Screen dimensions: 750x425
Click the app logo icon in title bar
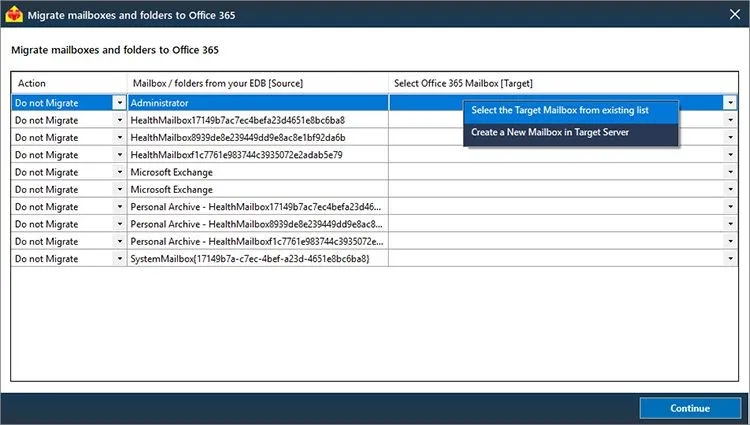(14, 14)
